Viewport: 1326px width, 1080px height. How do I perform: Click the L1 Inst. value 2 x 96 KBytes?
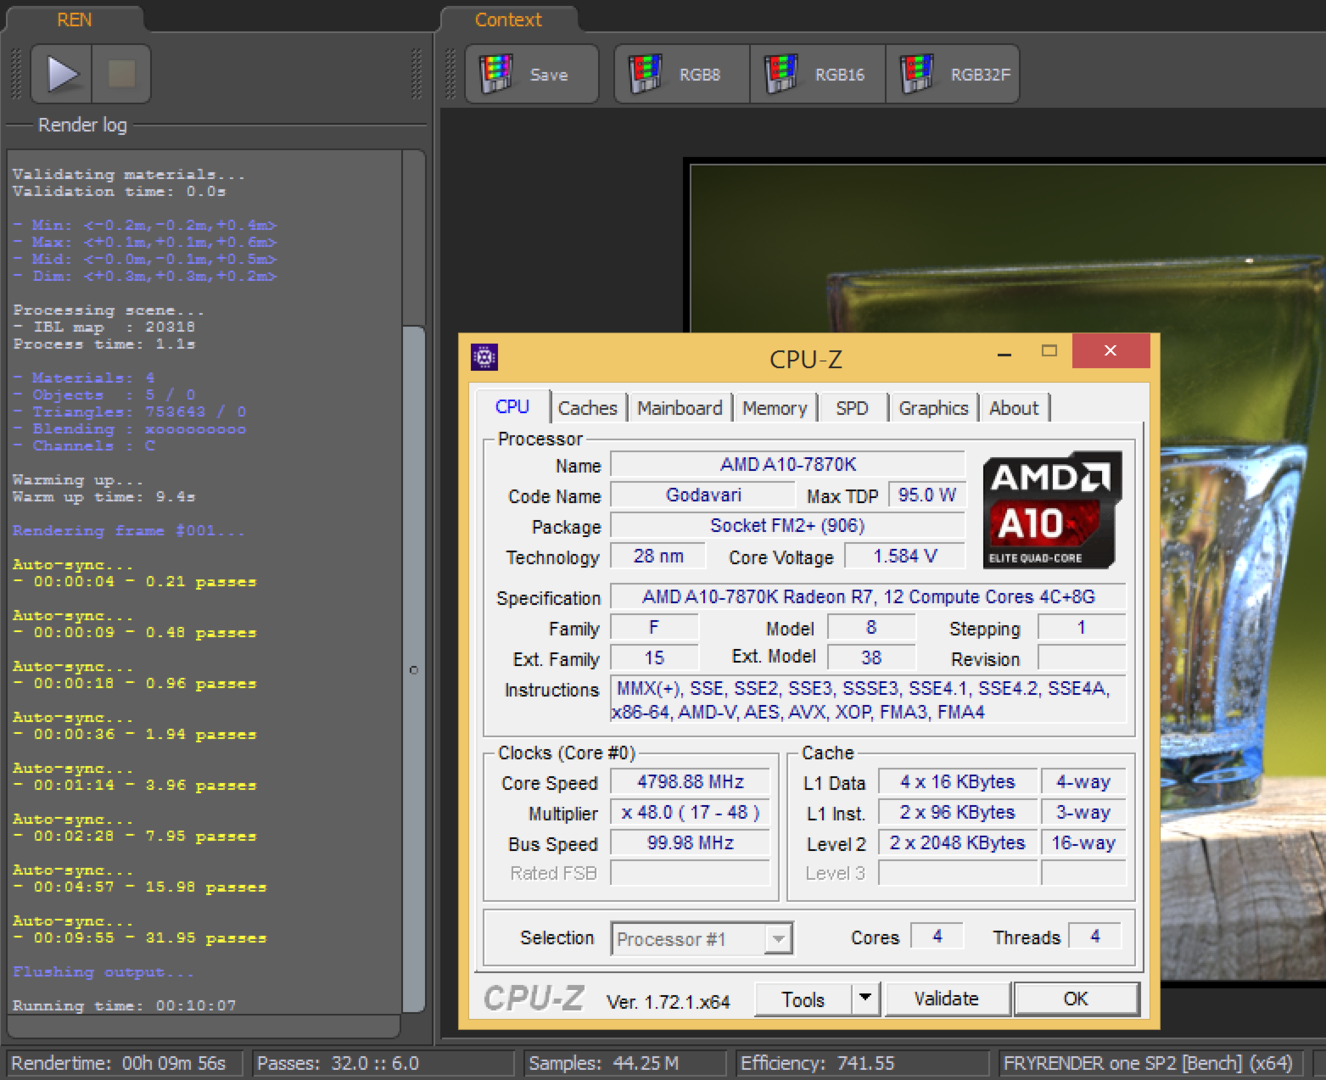[957, 813]
